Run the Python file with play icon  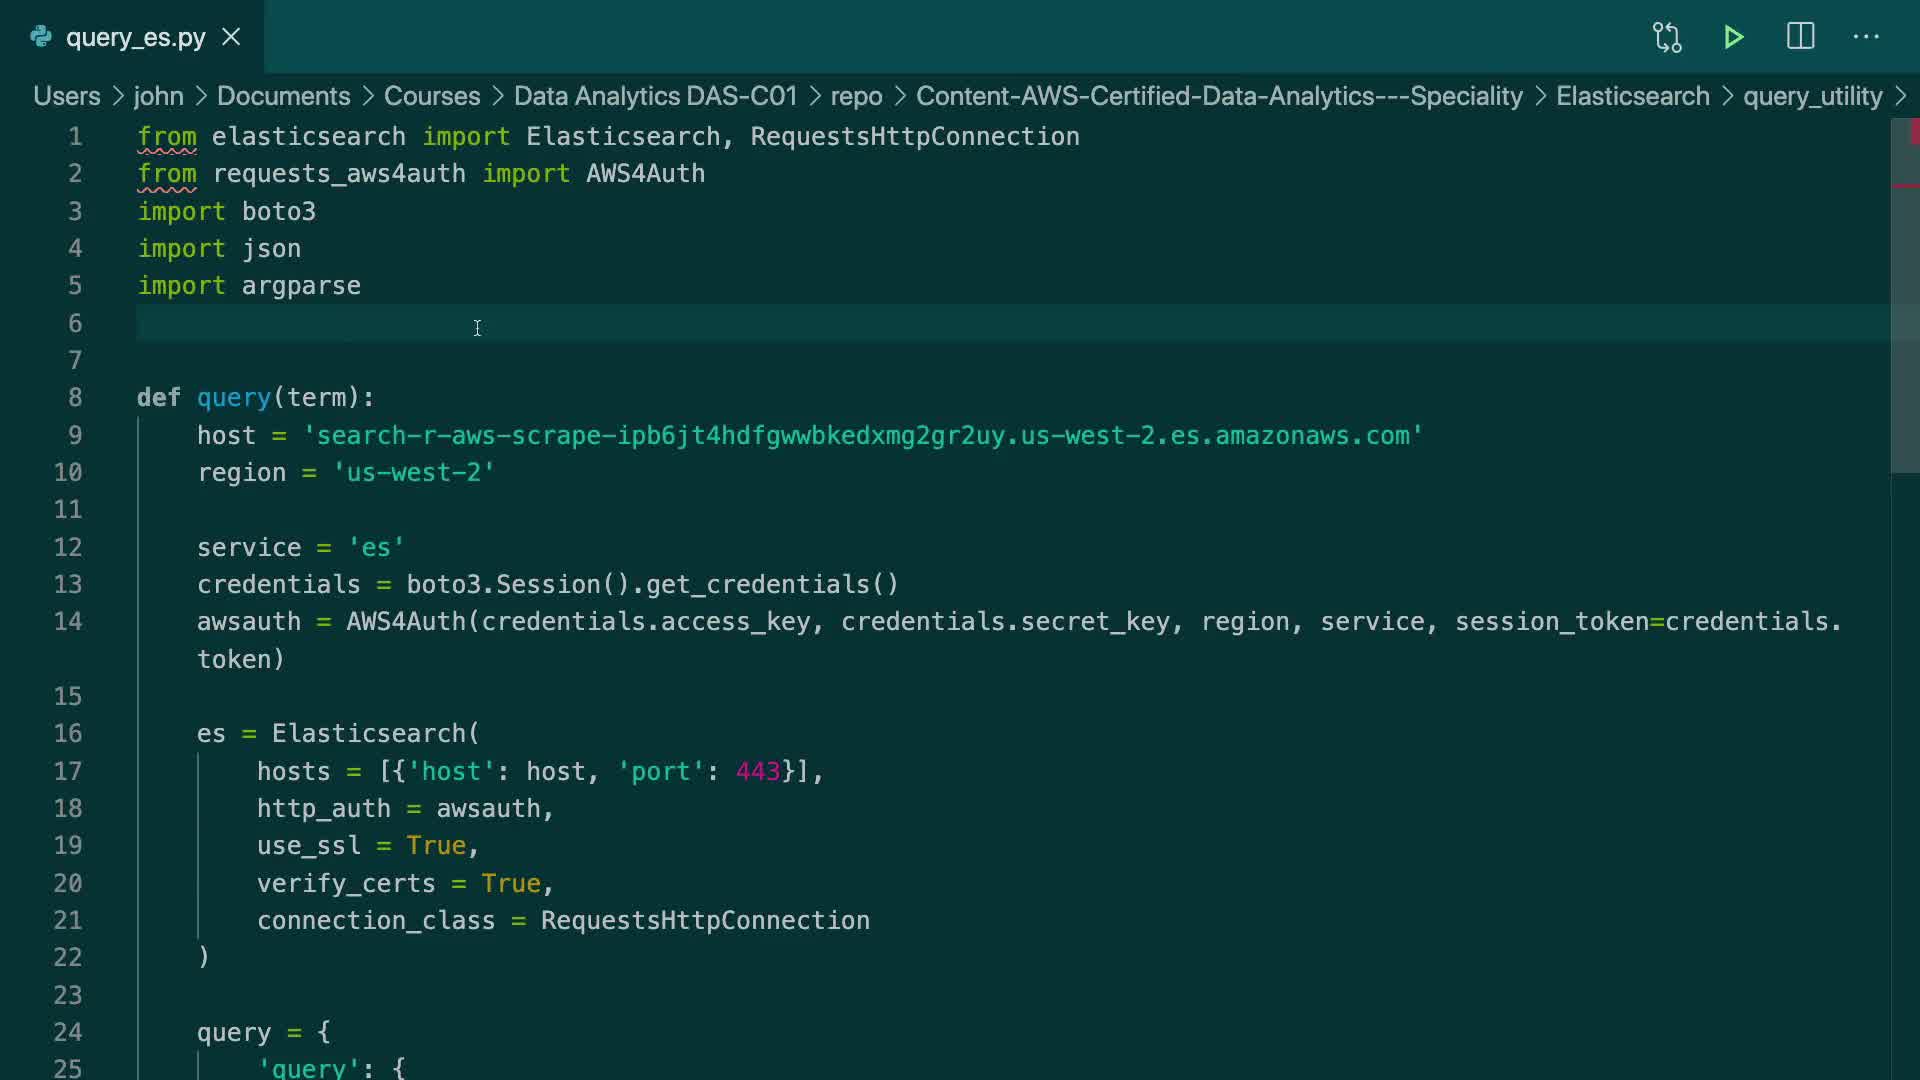coord(1734,37)
